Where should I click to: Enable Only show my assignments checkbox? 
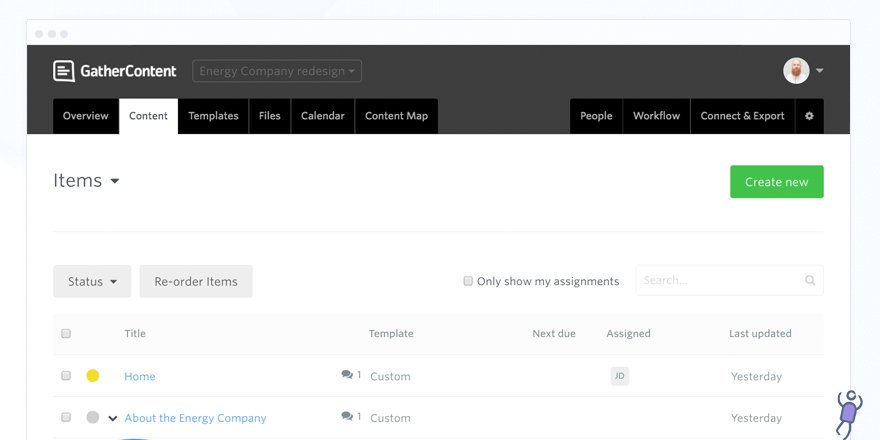click(468, 282)
